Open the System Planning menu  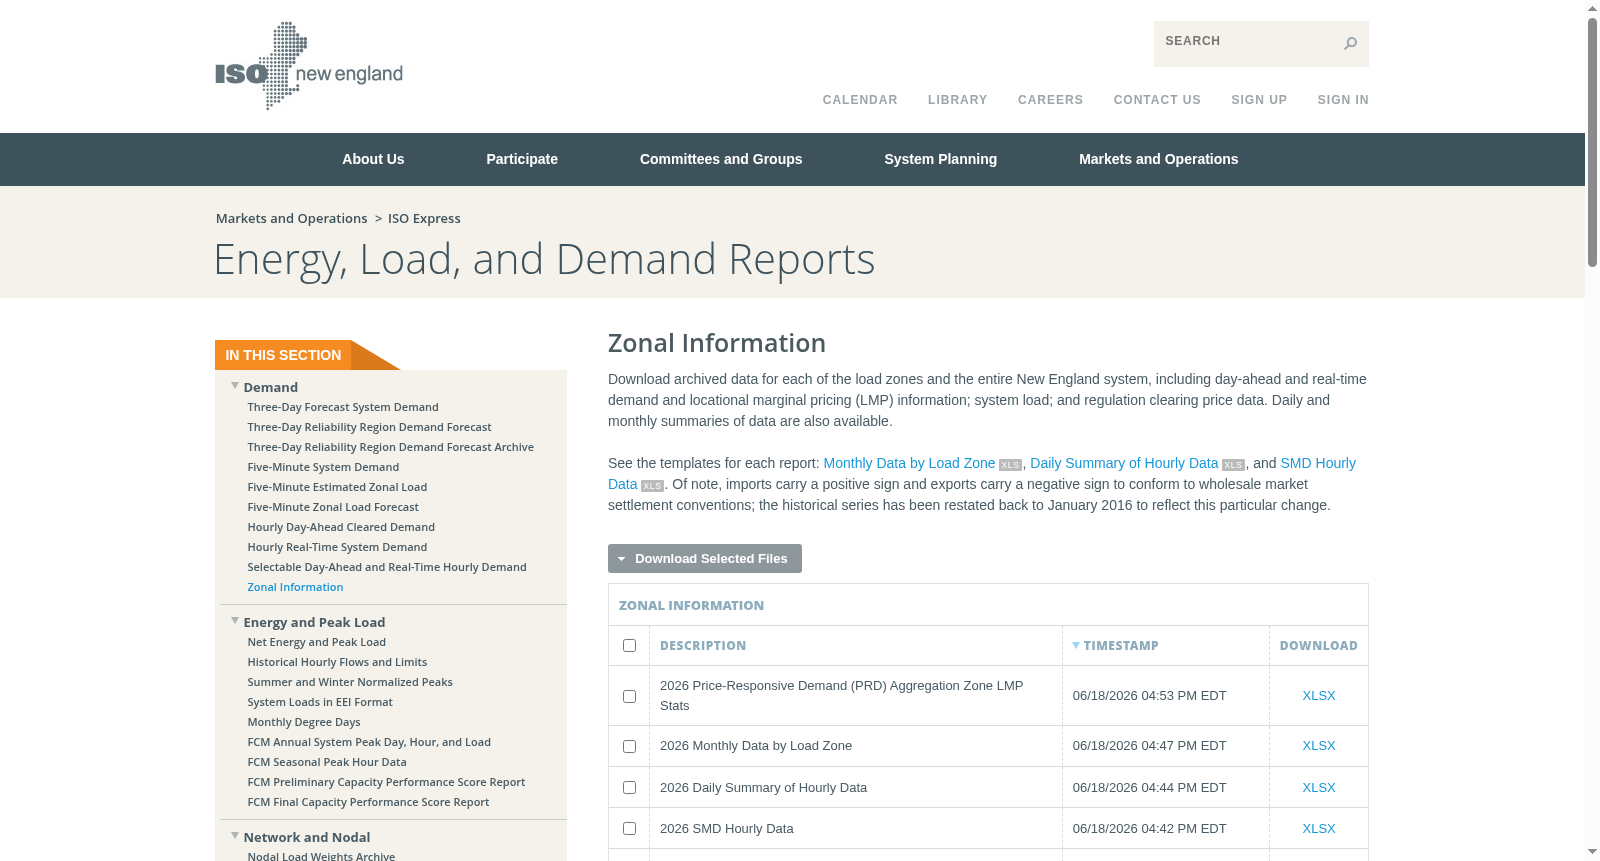click(940, 159)
